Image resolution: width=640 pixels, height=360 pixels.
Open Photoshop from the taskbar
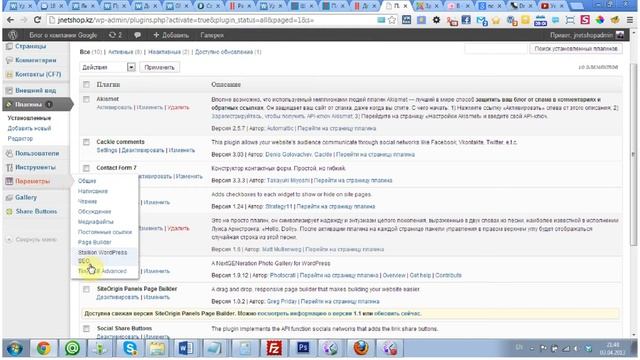tap(303, 349)
